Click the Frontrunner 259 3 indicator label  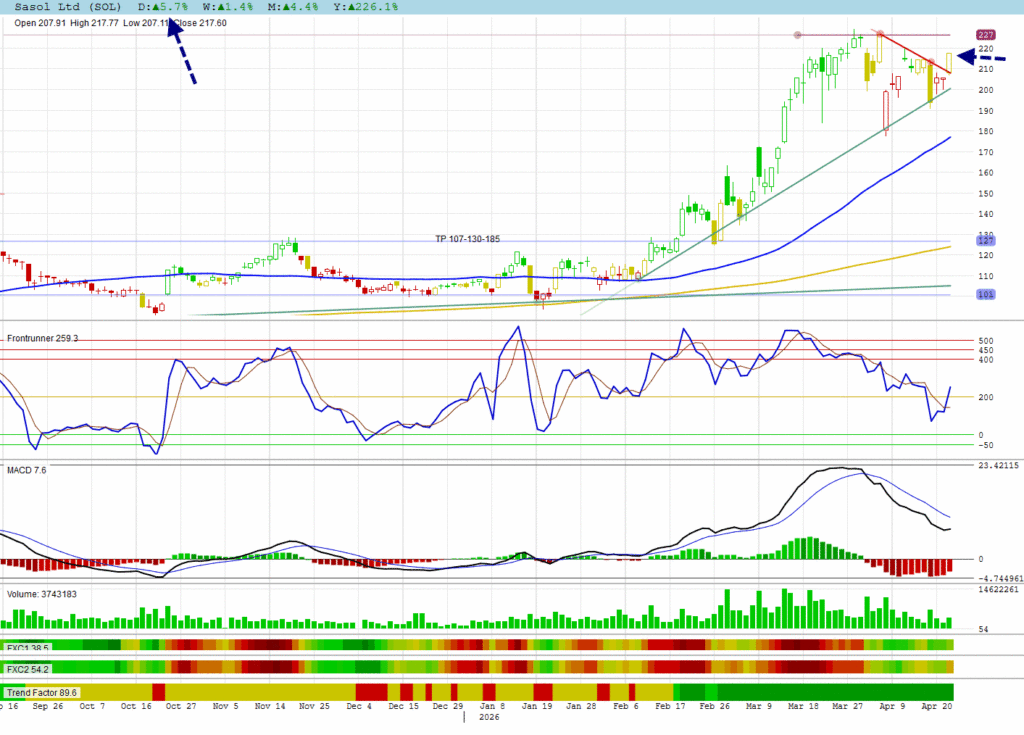click(42, 339)
